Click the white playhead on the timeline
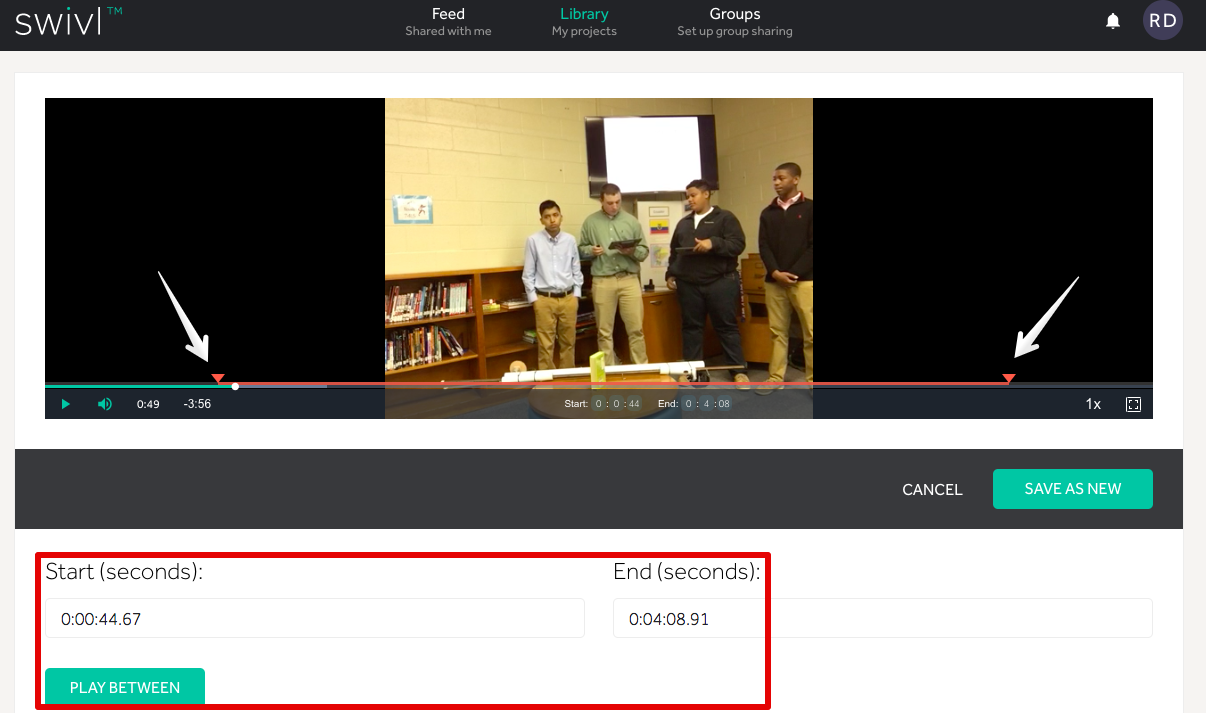The height and width of the screenshot is (713, 1206). point(235,386)
